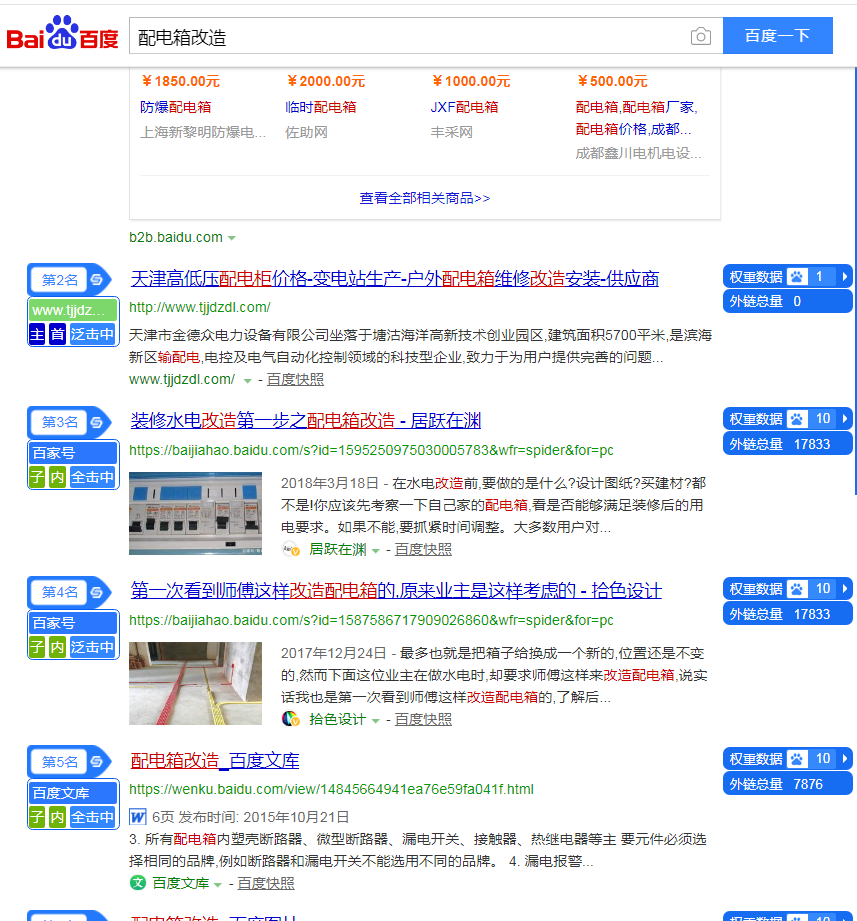The width and height of the screenshot is (857, 921).
Task: Click green 百度文库 source icon
Action: coord(138,883)
